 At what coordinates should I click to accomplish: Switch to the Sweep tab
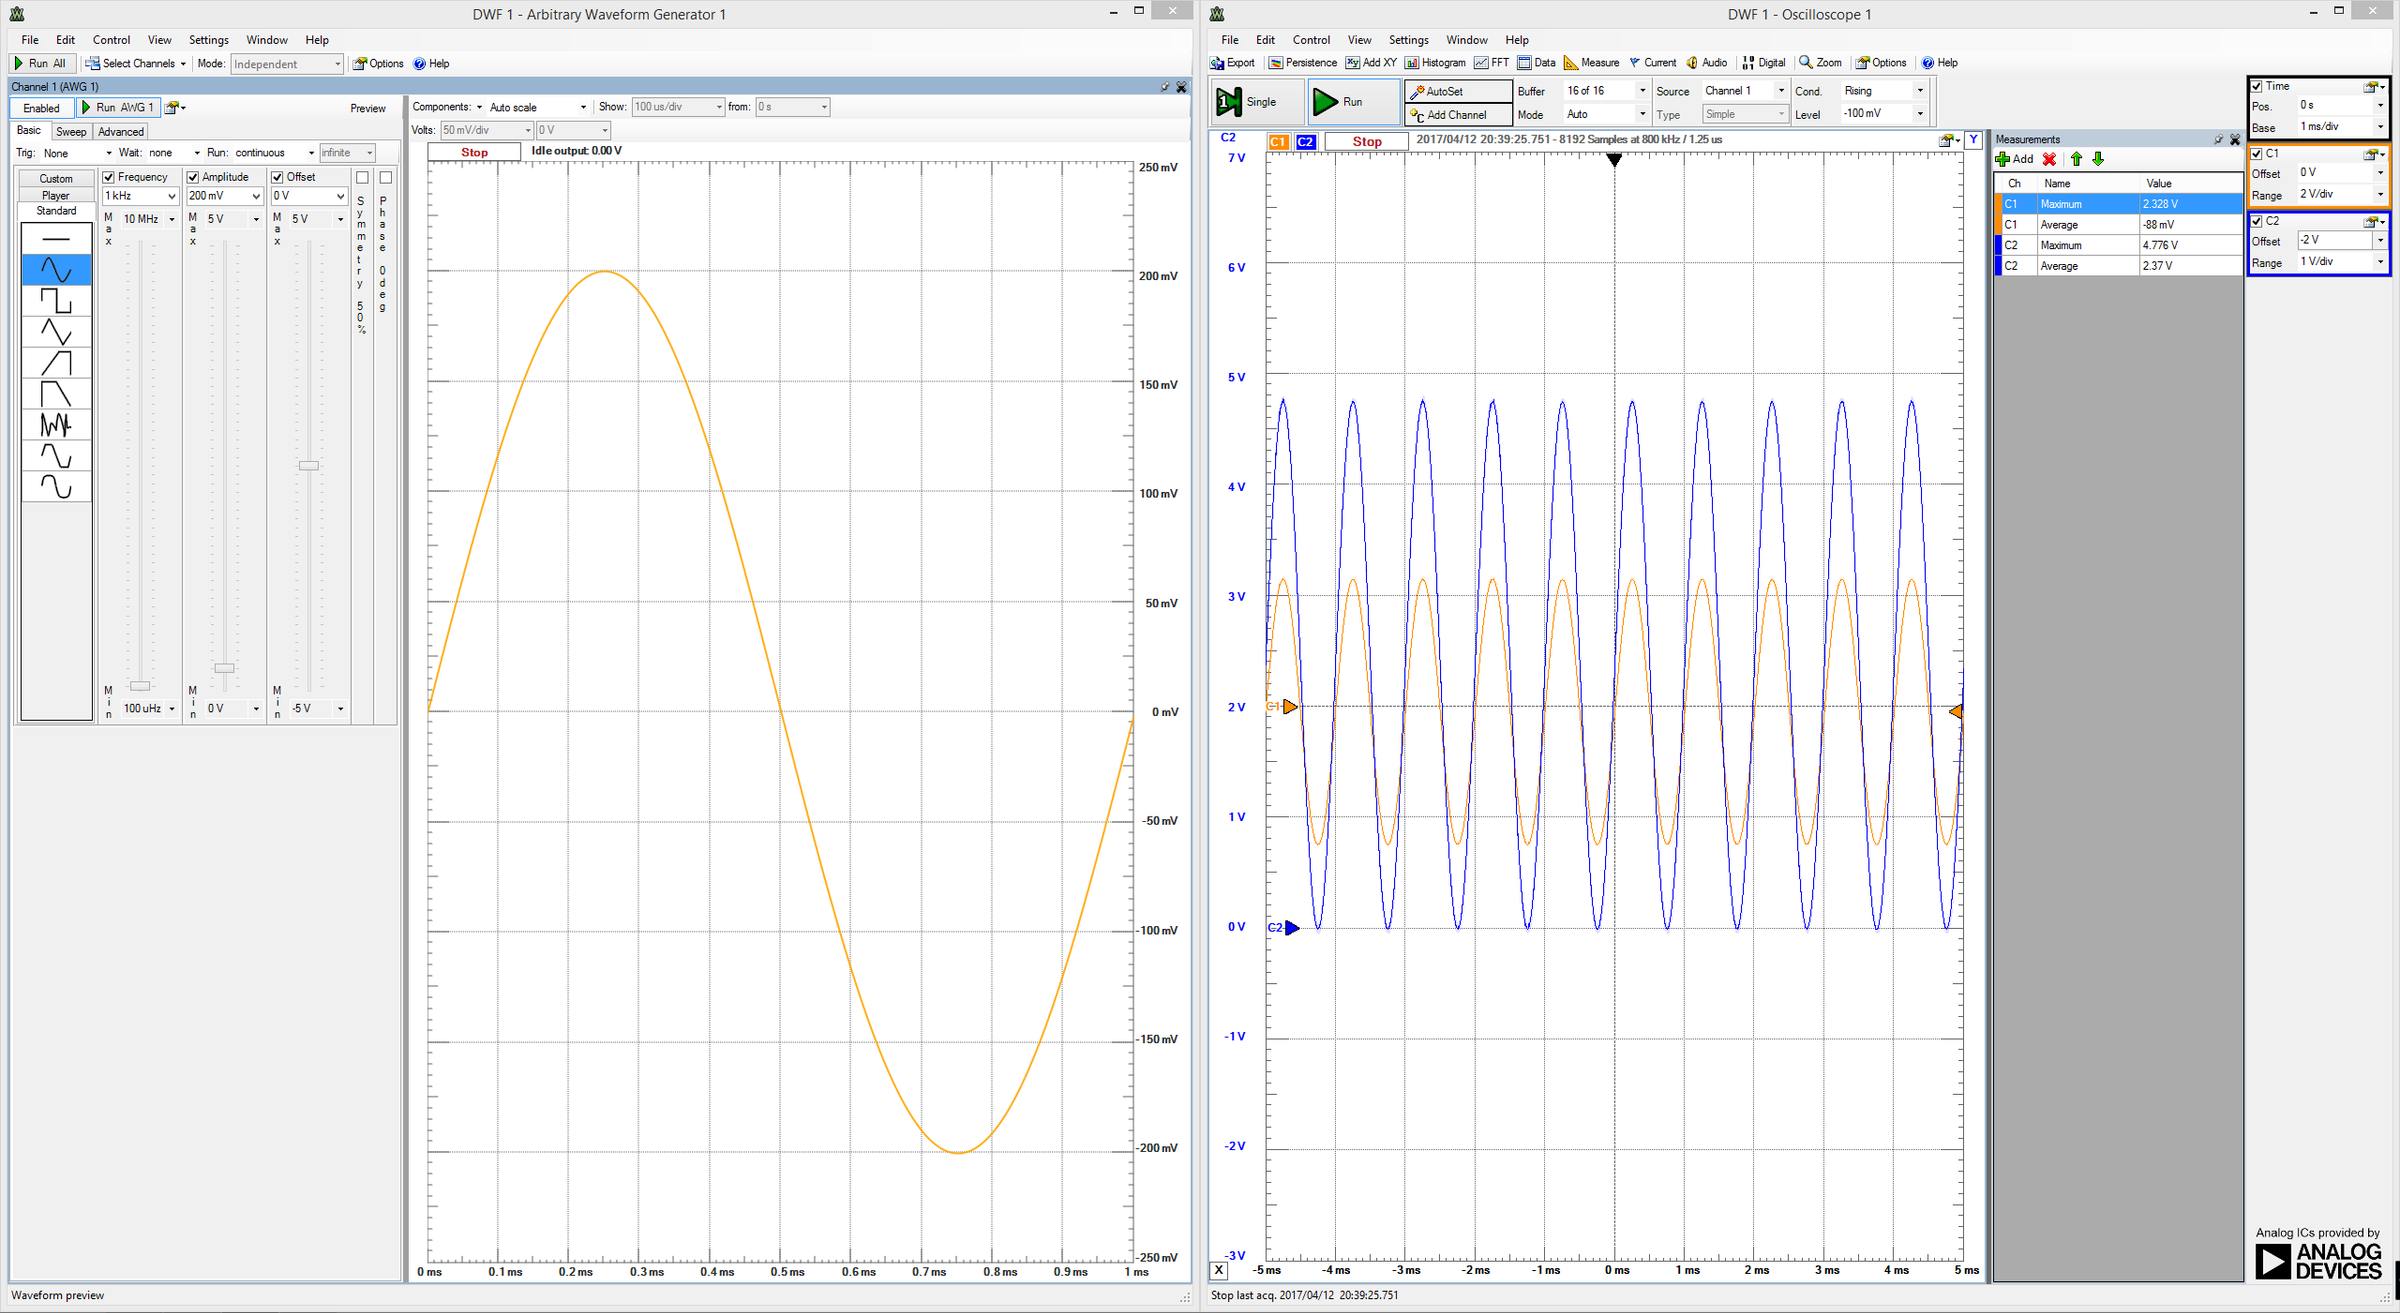tap(70, 131)
